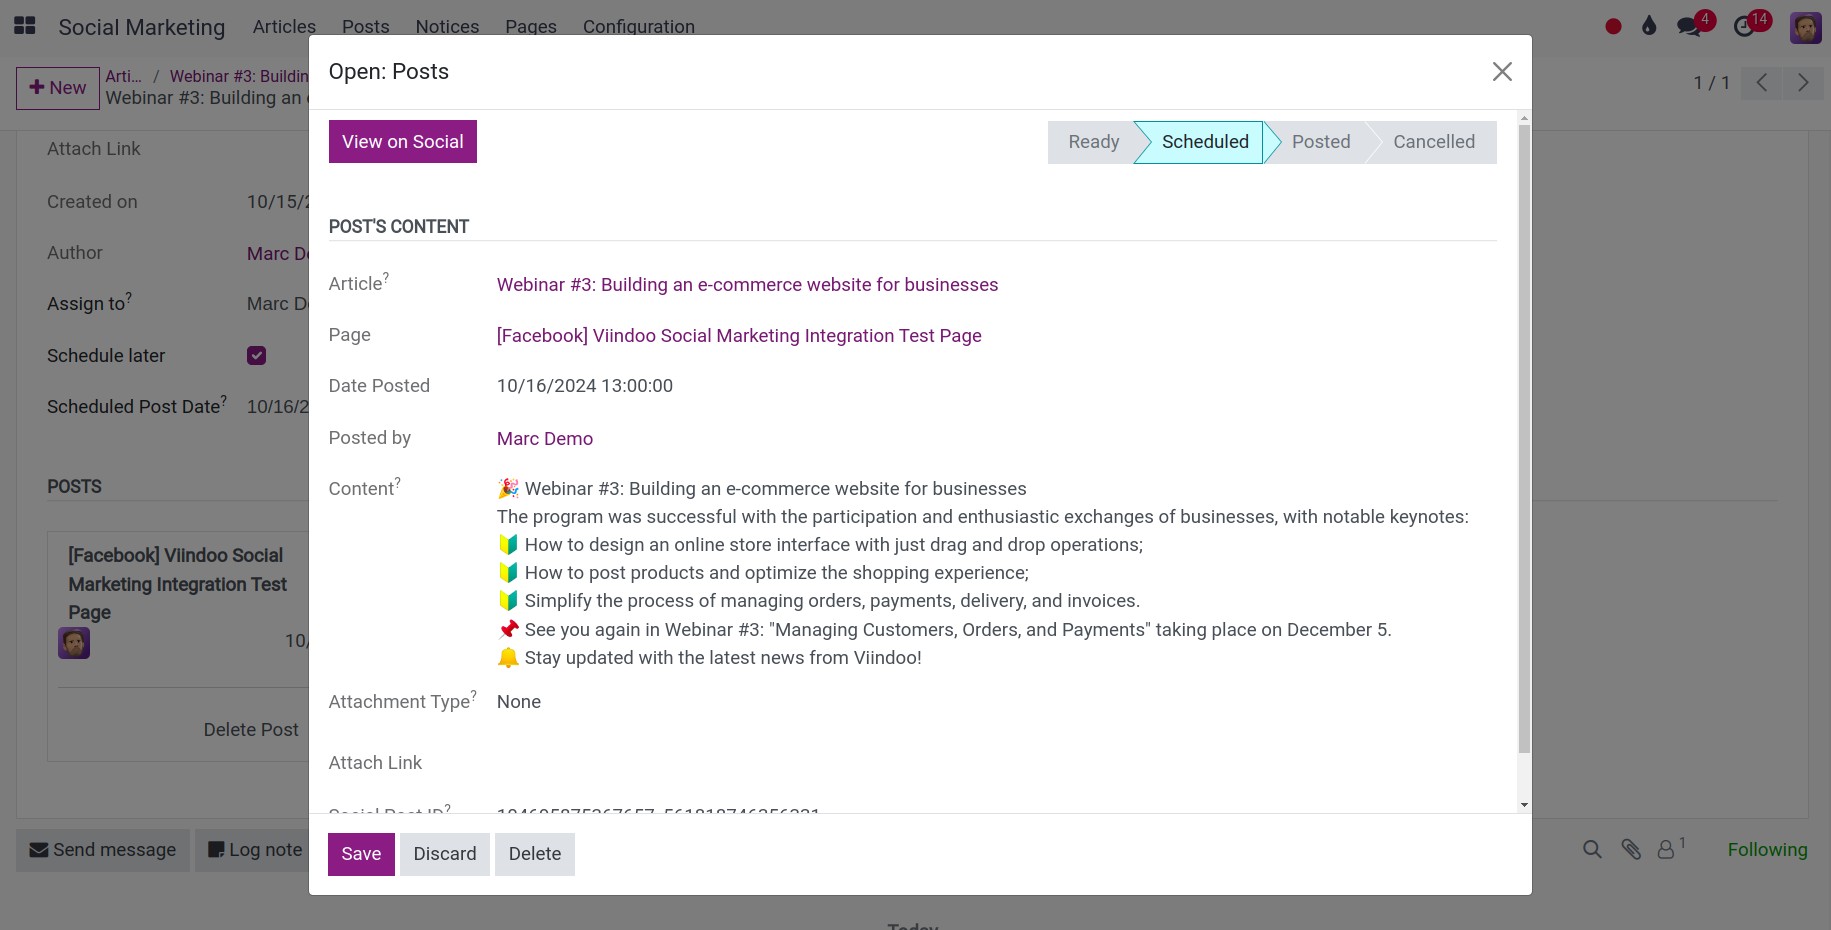Screen dimensions: 1831x930
Task: Open the Pages menu
Action: pos(531,27)
